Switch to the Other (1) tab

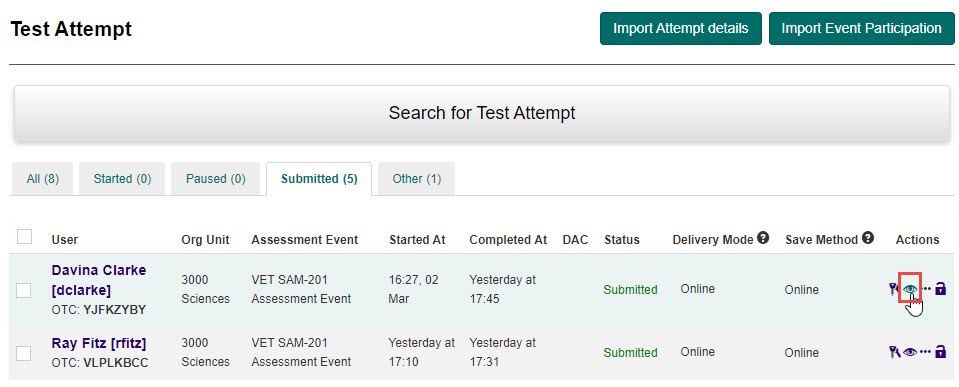pyautogui.click(x=417, y=179)
